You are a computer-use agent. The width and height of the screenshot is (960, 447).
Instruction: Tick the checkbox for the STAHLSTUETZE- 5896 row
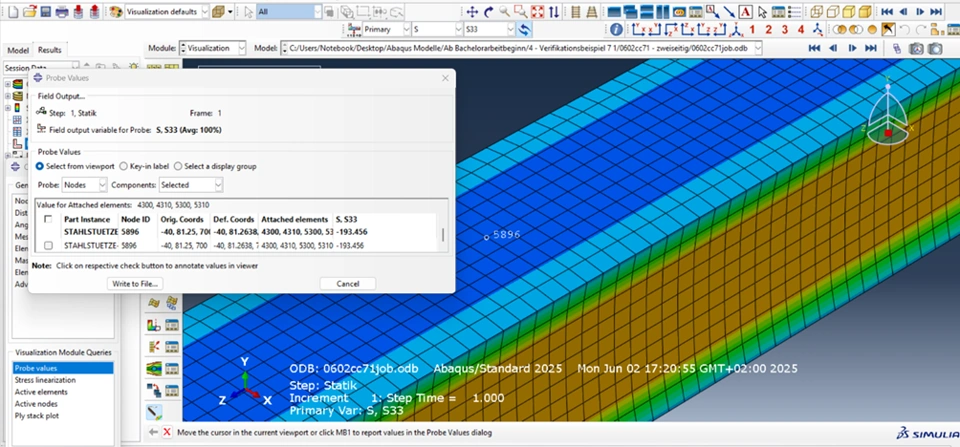48,246
